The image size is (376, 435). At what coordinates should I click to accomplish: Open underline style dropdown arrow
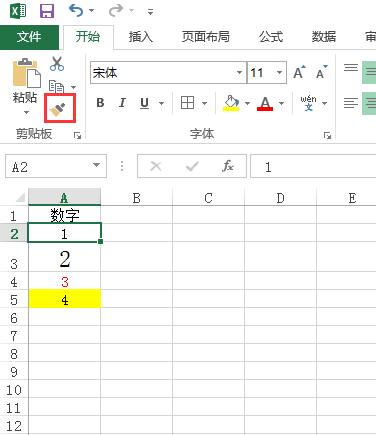pos(161,103)
